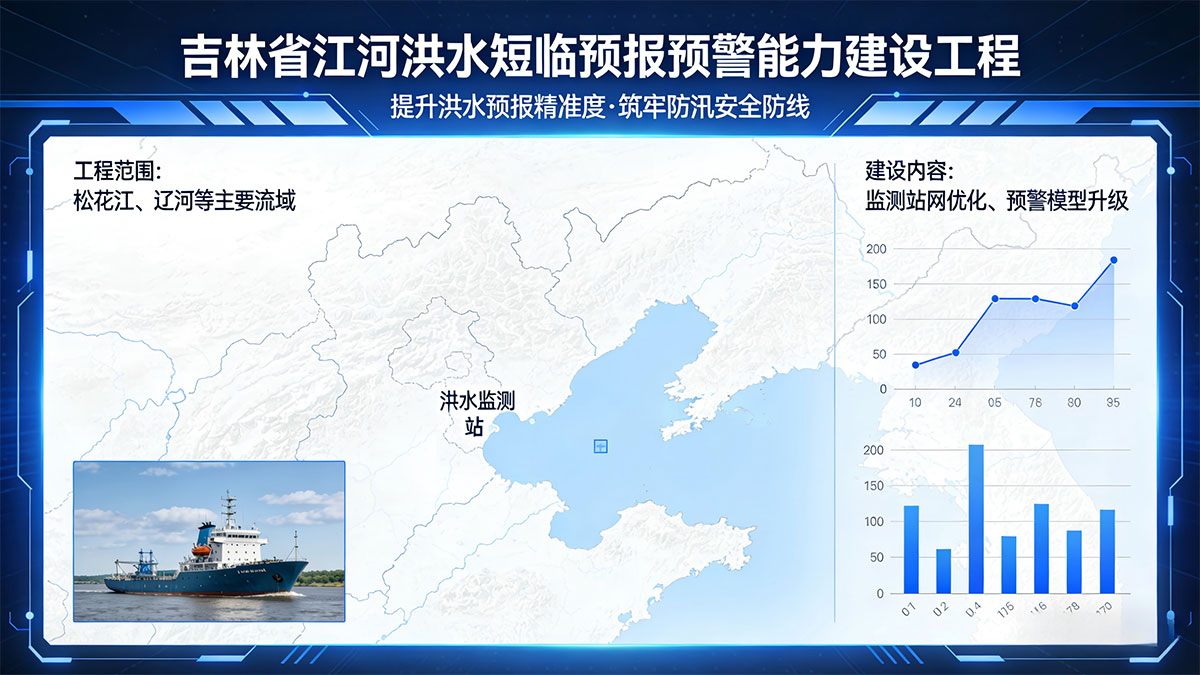Click the line chart point above 80
The height and width of the screenshot is (675, 1200).
click(1075, 306)
